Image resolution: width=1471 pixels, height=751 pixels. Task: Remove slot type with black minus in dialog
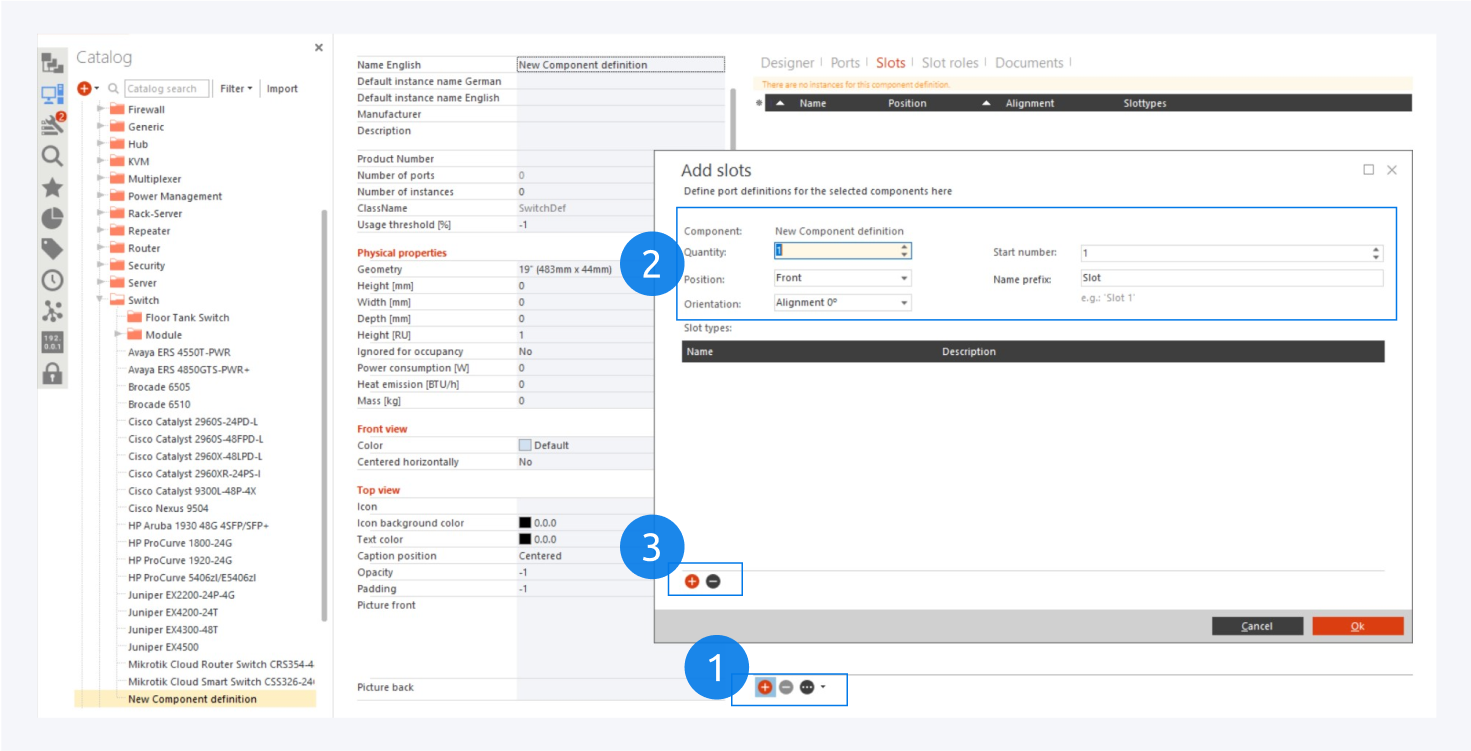click(x=713, y=581)
